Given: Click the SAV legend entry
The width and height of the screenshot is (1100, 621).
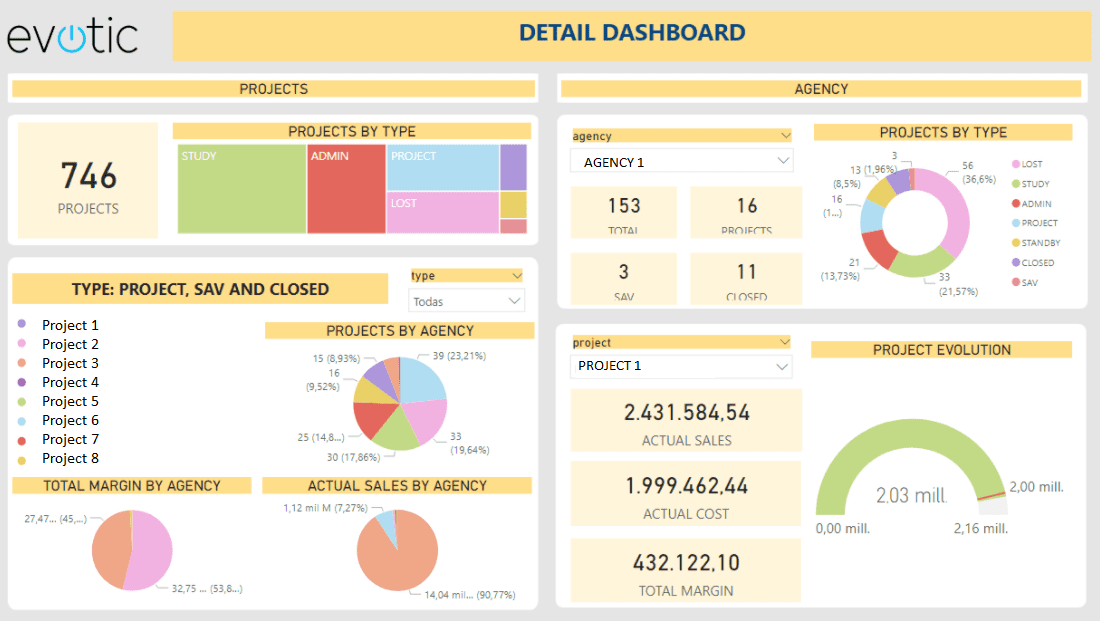Looking at the screenshot, I should point(1030,282).
